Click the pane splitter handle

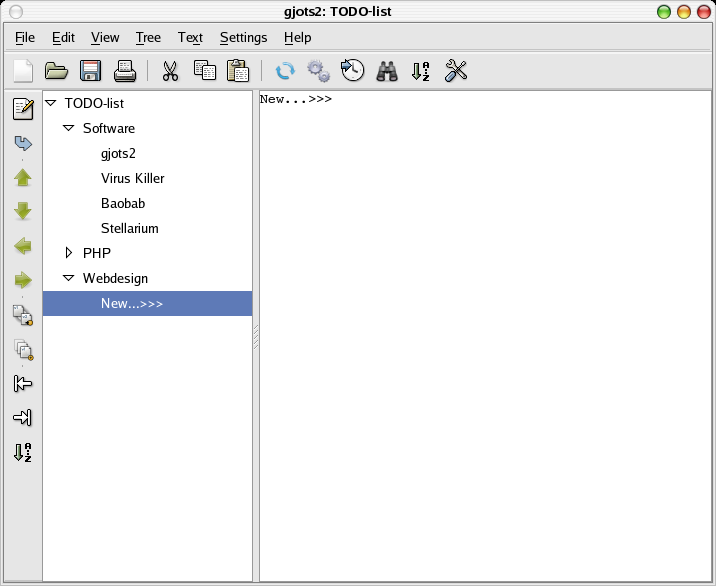[x=256, y=337]
